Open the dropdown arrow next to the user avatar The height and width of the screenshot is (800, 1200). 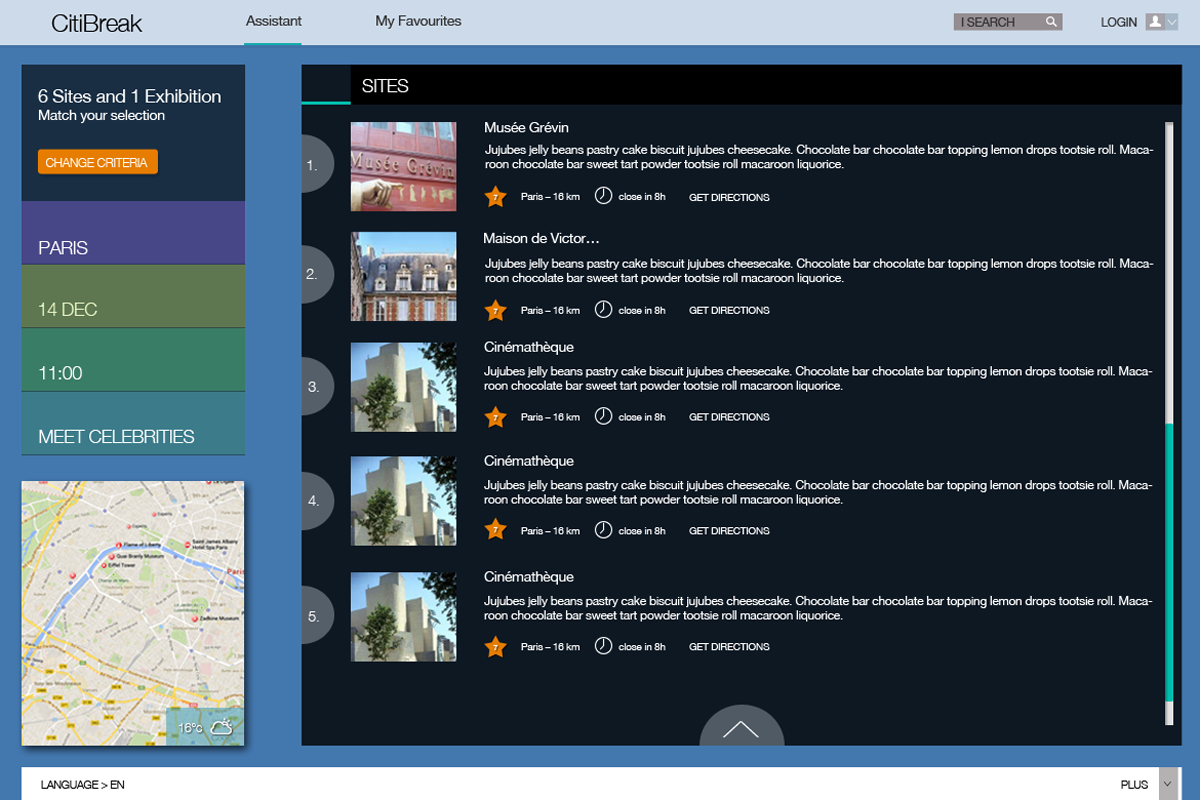coord(1173,22)
